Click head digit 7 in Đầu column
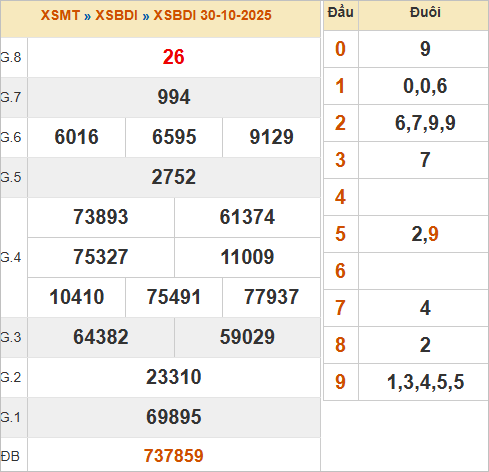 click(340, 308)
